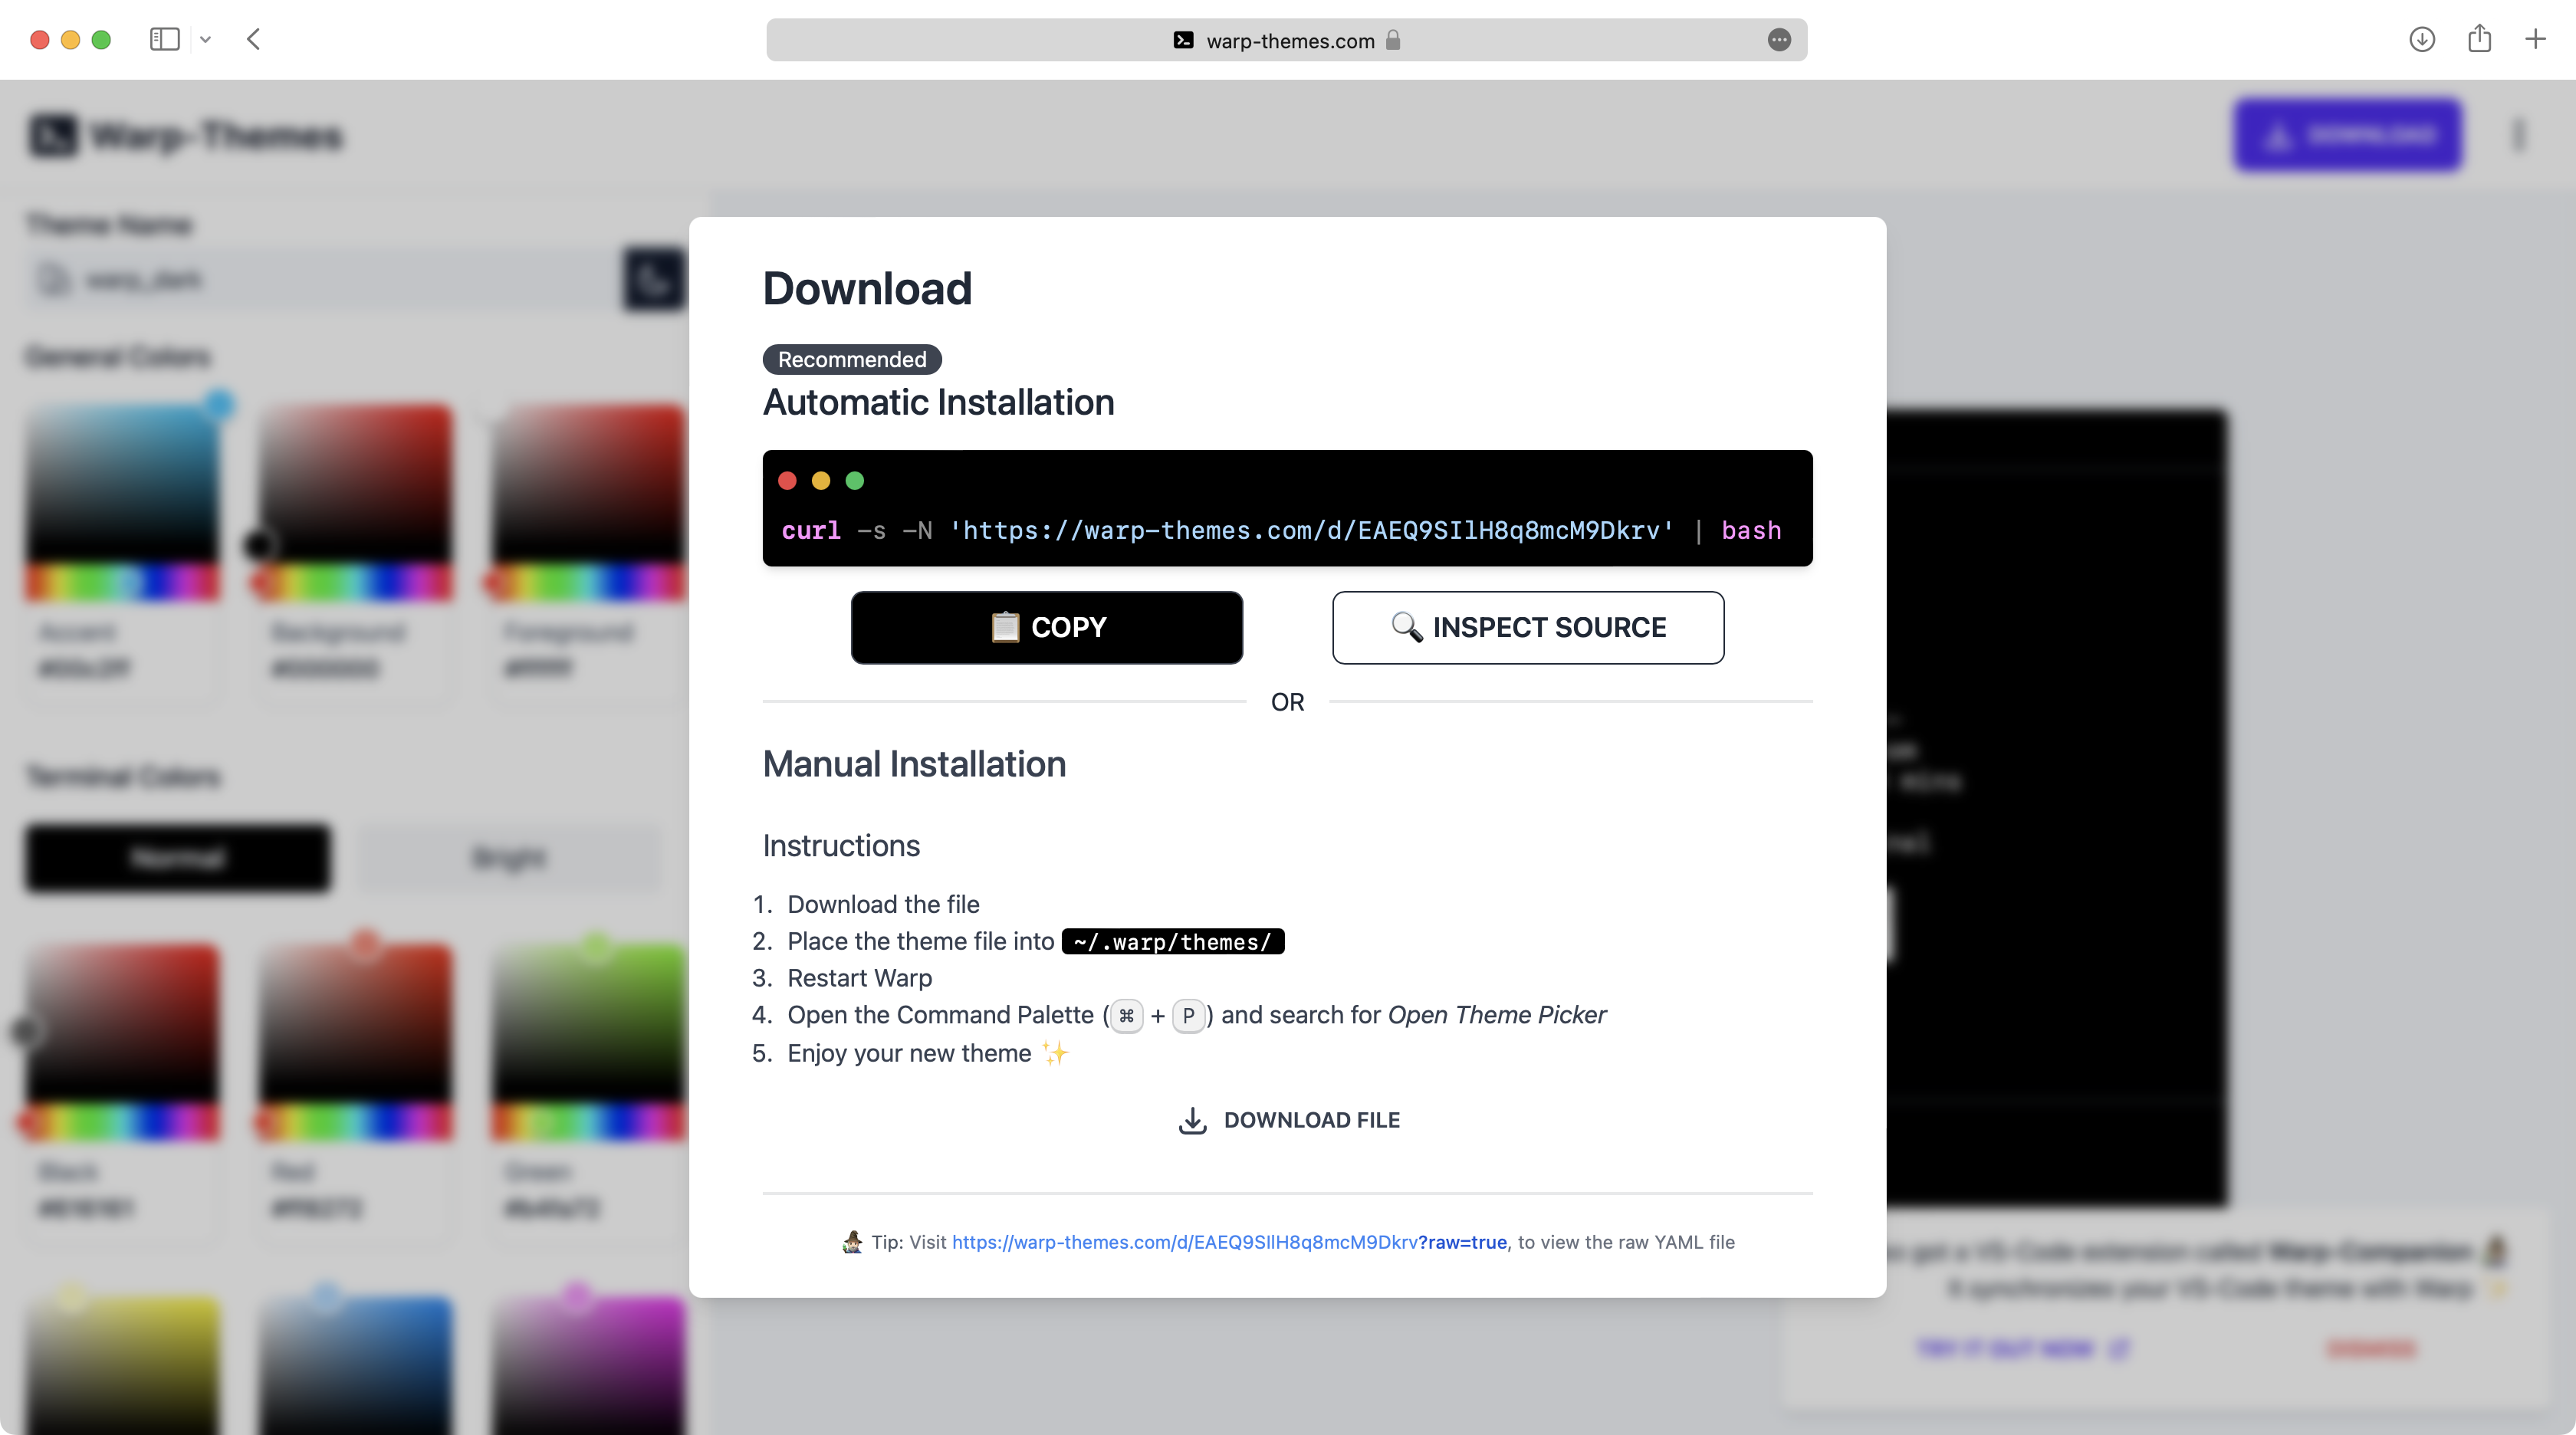The width and height of the screenshot is (2576, 1435).
Task: Click the lock icon in address bar
Action: point(1393,40)
